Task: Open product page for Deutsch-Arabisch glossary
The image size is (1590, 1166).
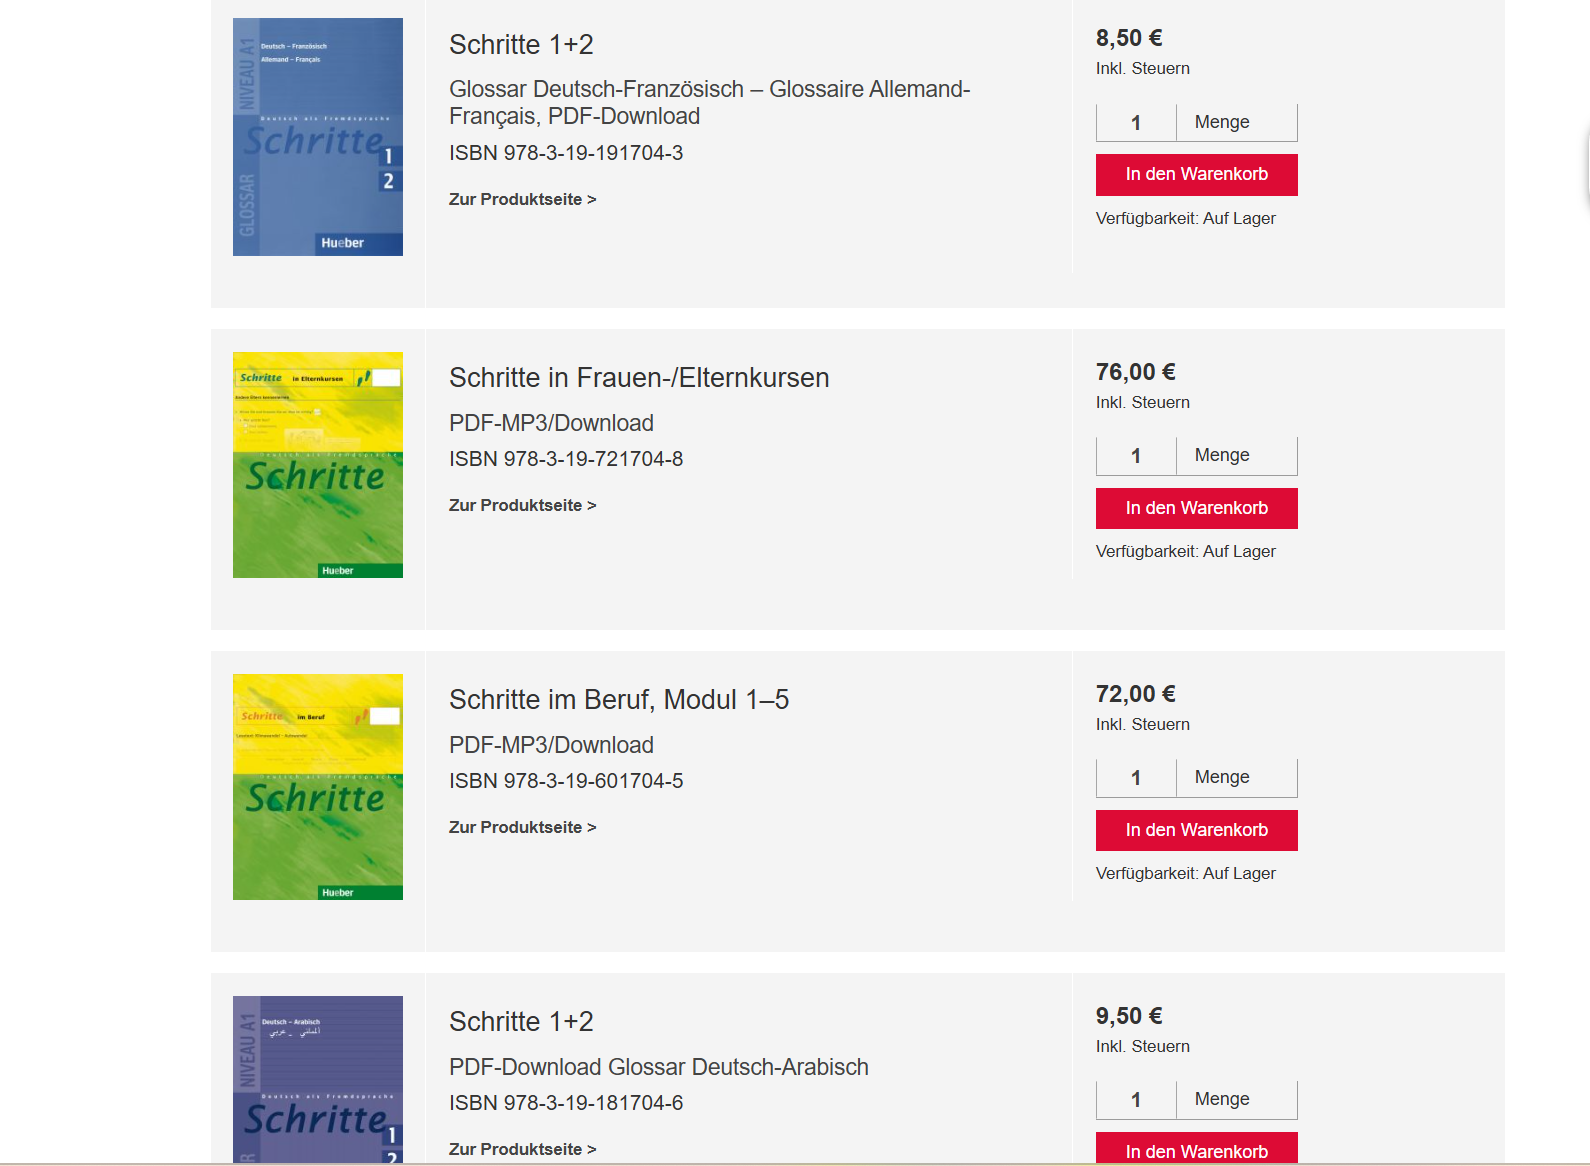Action: pos(523,1149)
